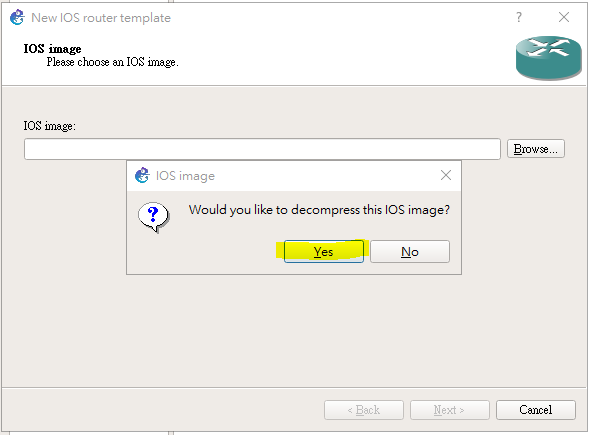592x435 pixels.
Task: Close the IOS image decompress dialog
Action: 446,175
